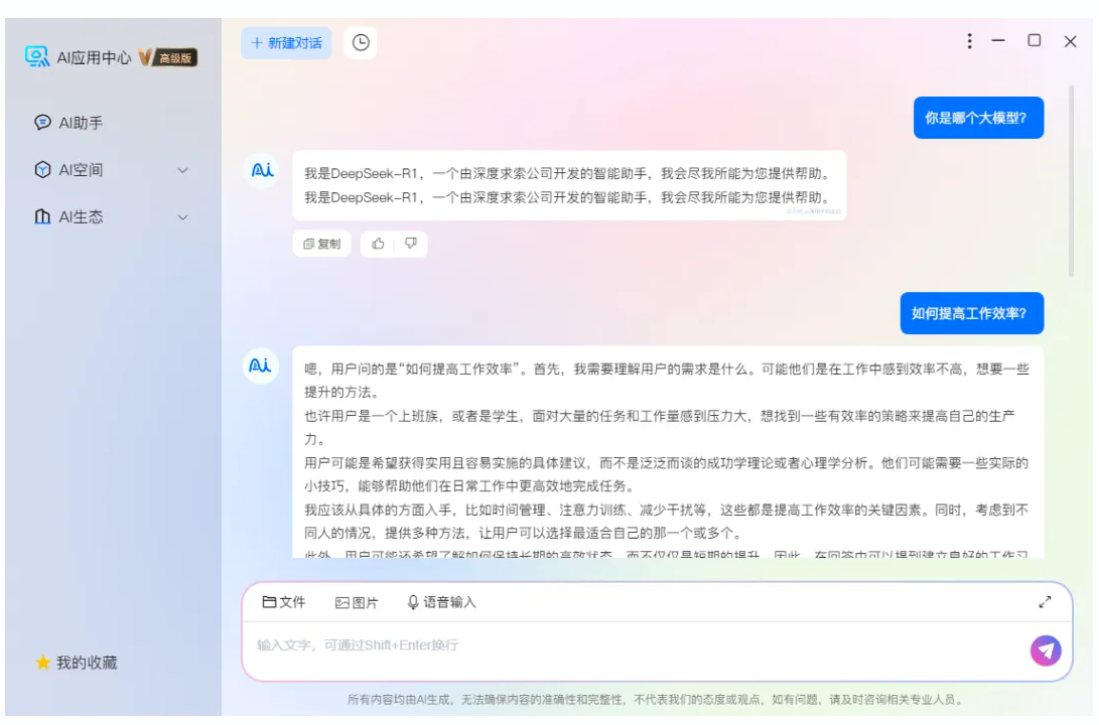Open the AI助手 sidebar item
The height and width of the screenshot is (725, 1099).
[69, 123]
